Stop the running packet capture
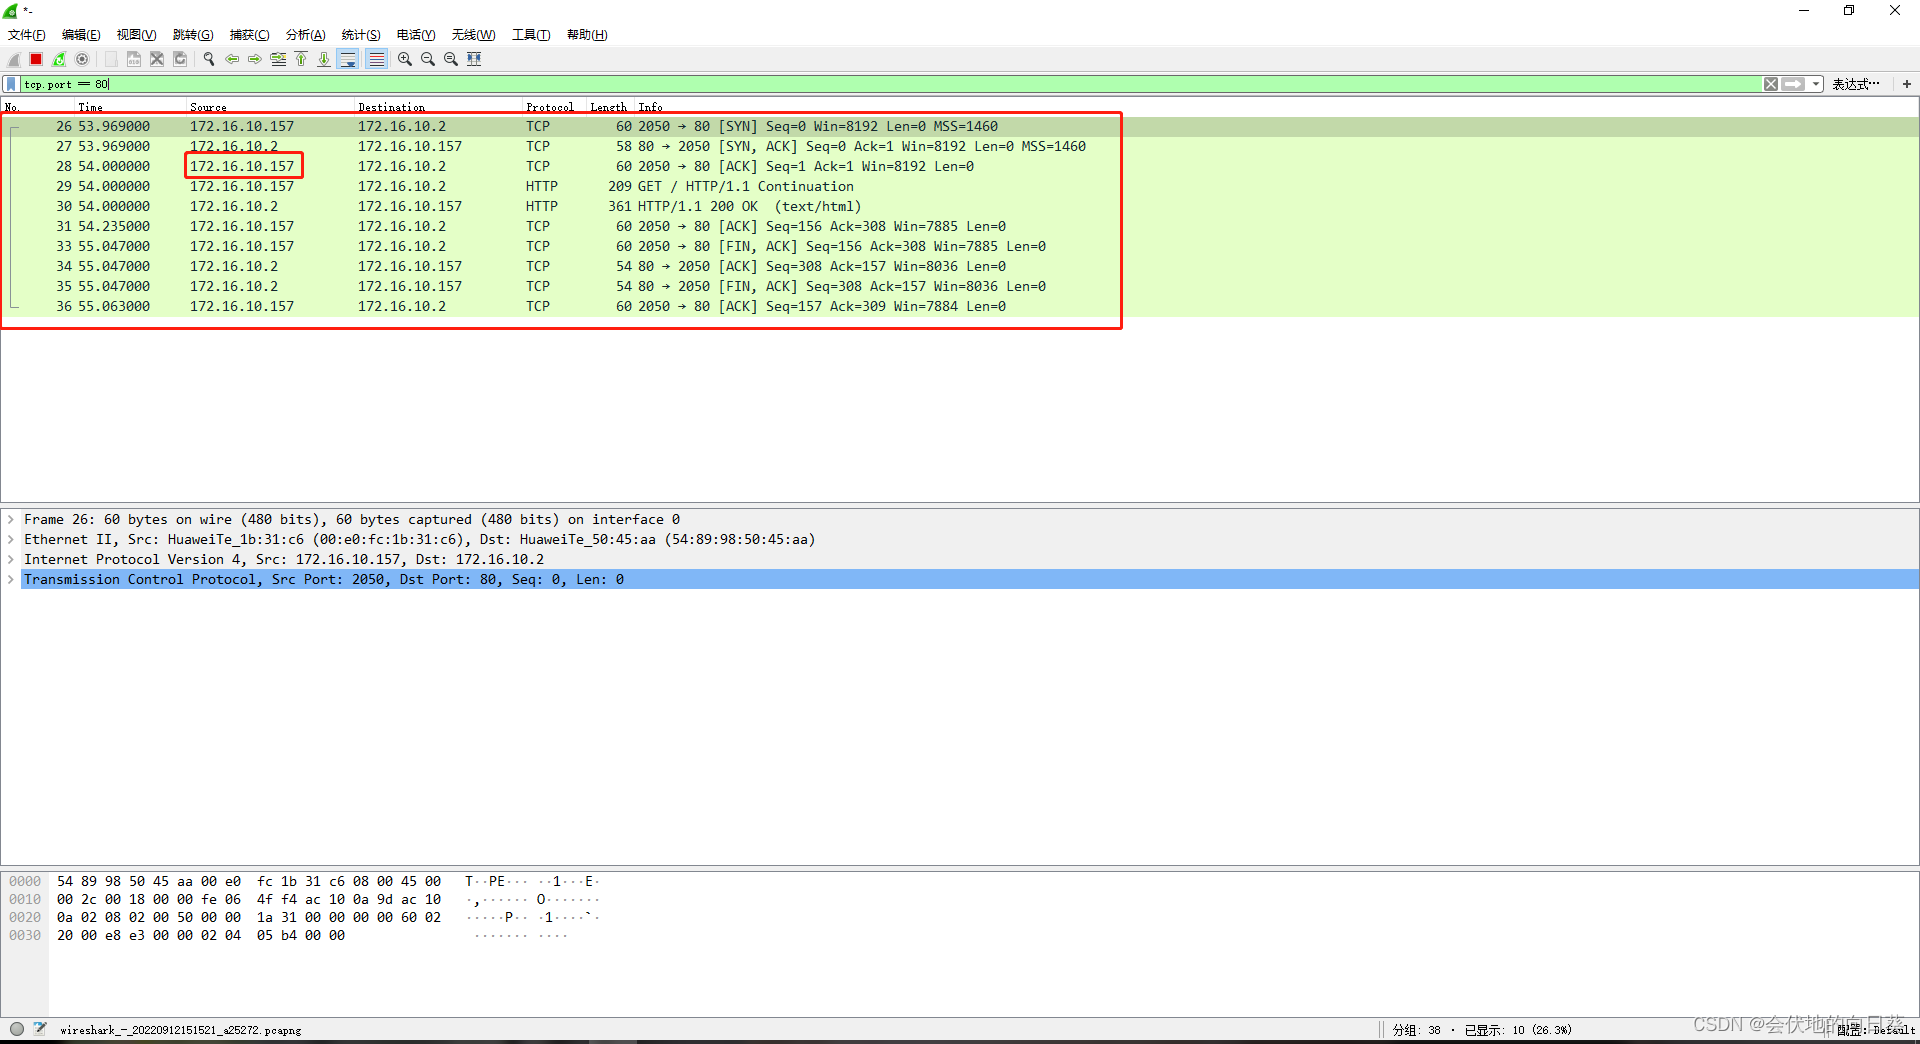The width and height of the screenshot is (1920, 1044). (x=36, y=59)
